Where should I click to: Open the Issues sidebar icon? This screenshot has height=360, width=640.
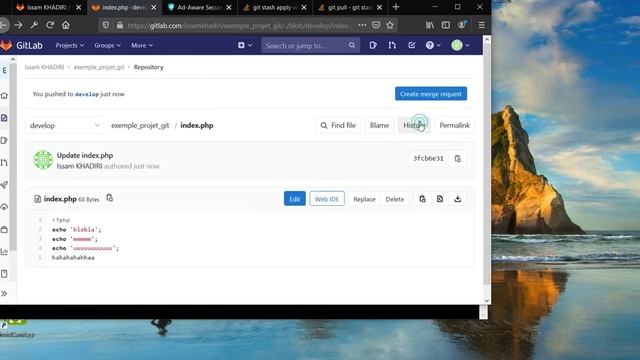[x=4, y=140]
